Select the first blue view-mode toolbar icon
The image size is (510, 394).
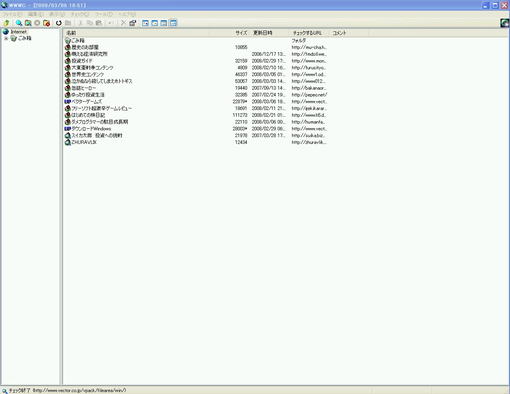pos(145,23)
